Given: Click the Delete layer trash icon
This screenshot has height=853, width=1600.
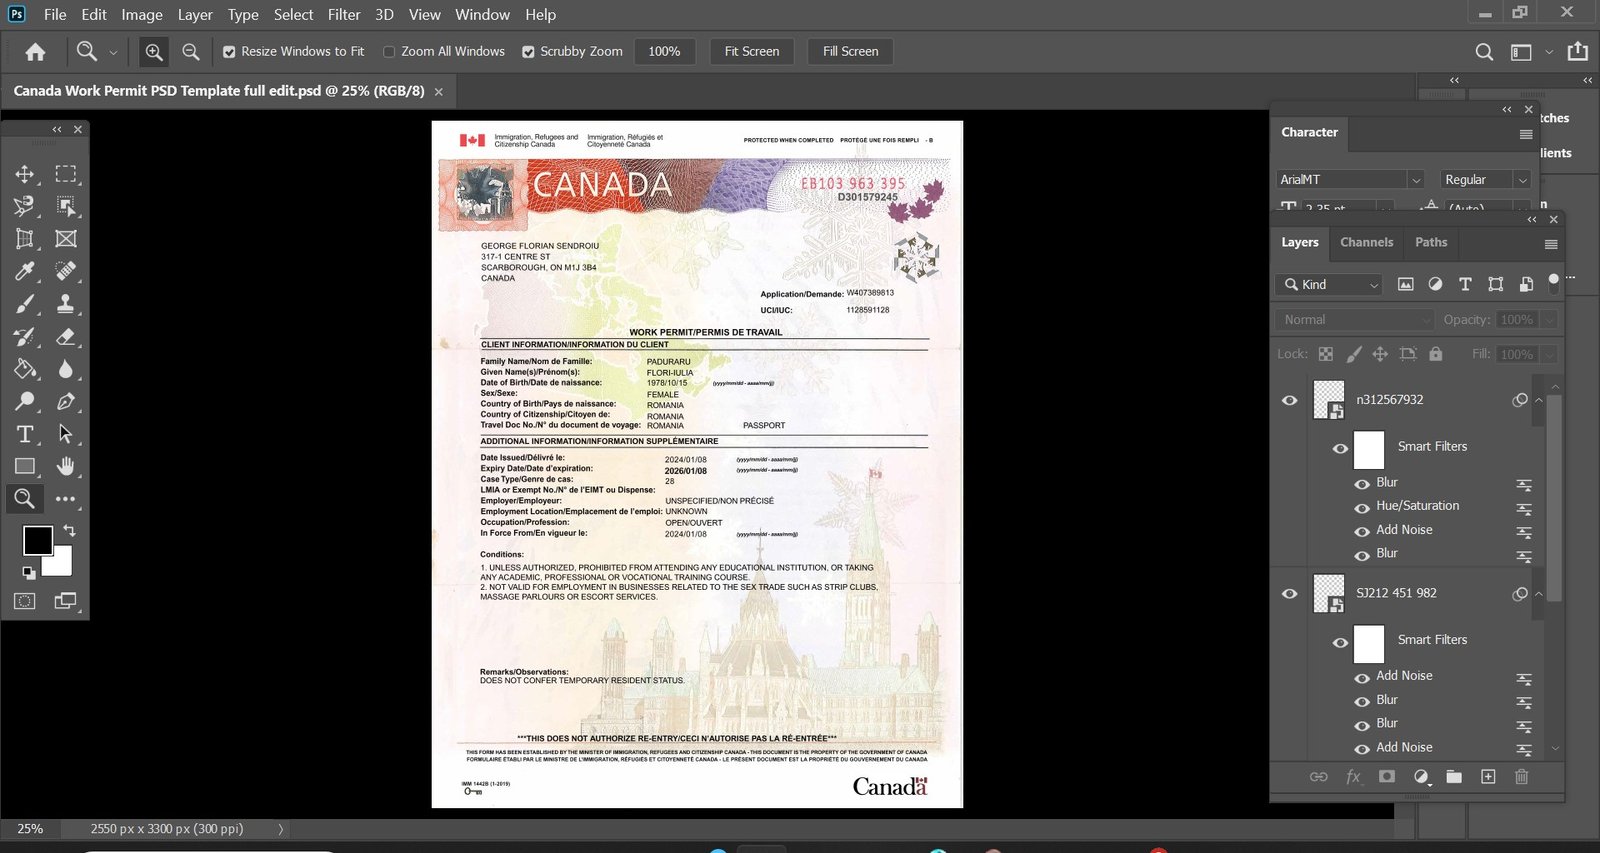Looking at the screenshot, I should 1521,777.
